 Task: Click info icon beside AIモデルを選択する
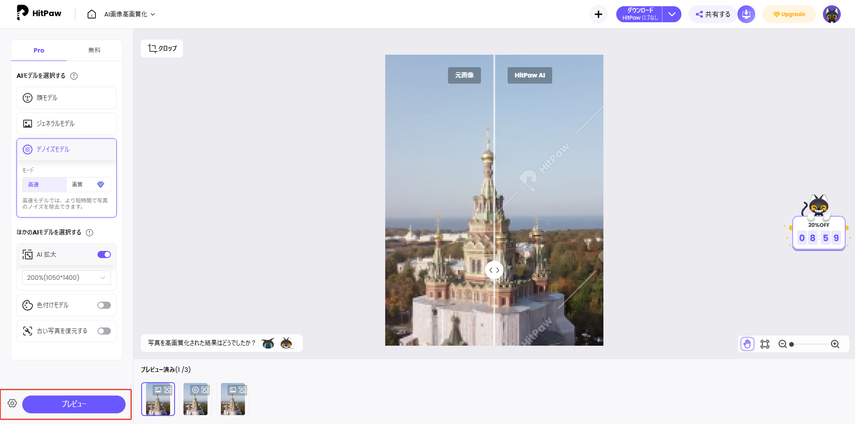[x=74, y=76]
